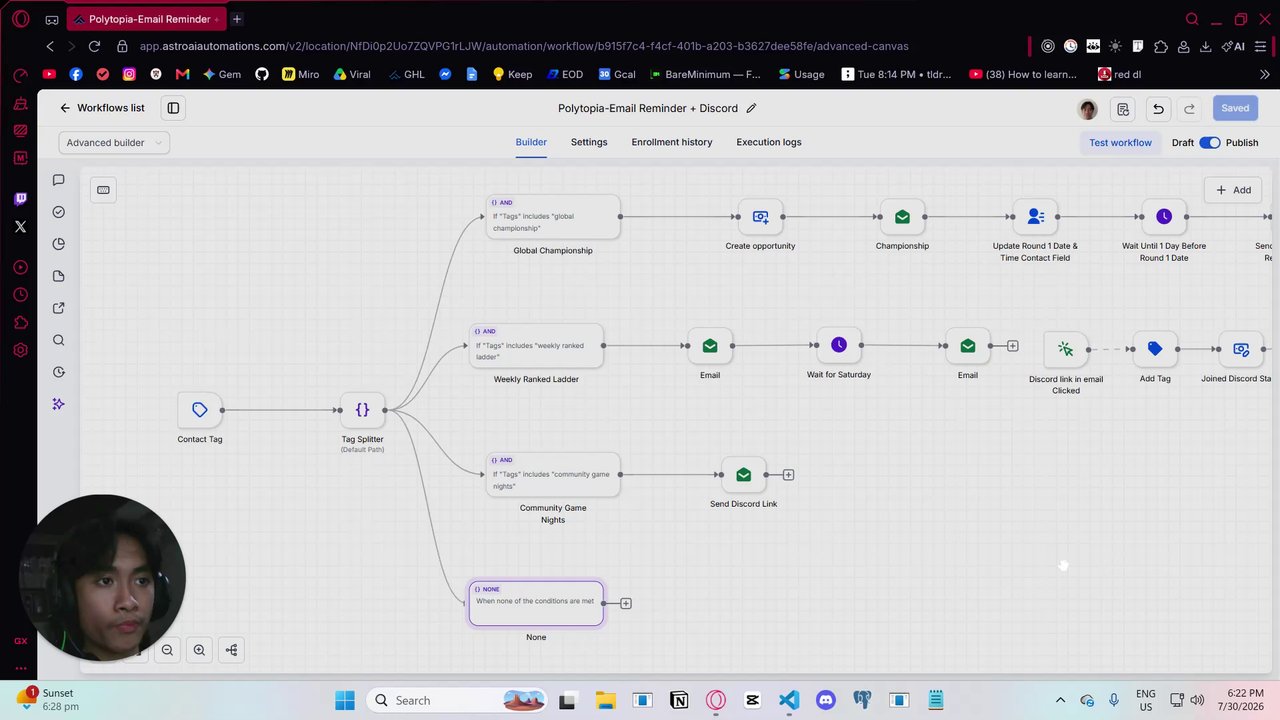Switch to the Builder tab
The image size is (1280, 720).
(531, 142)
